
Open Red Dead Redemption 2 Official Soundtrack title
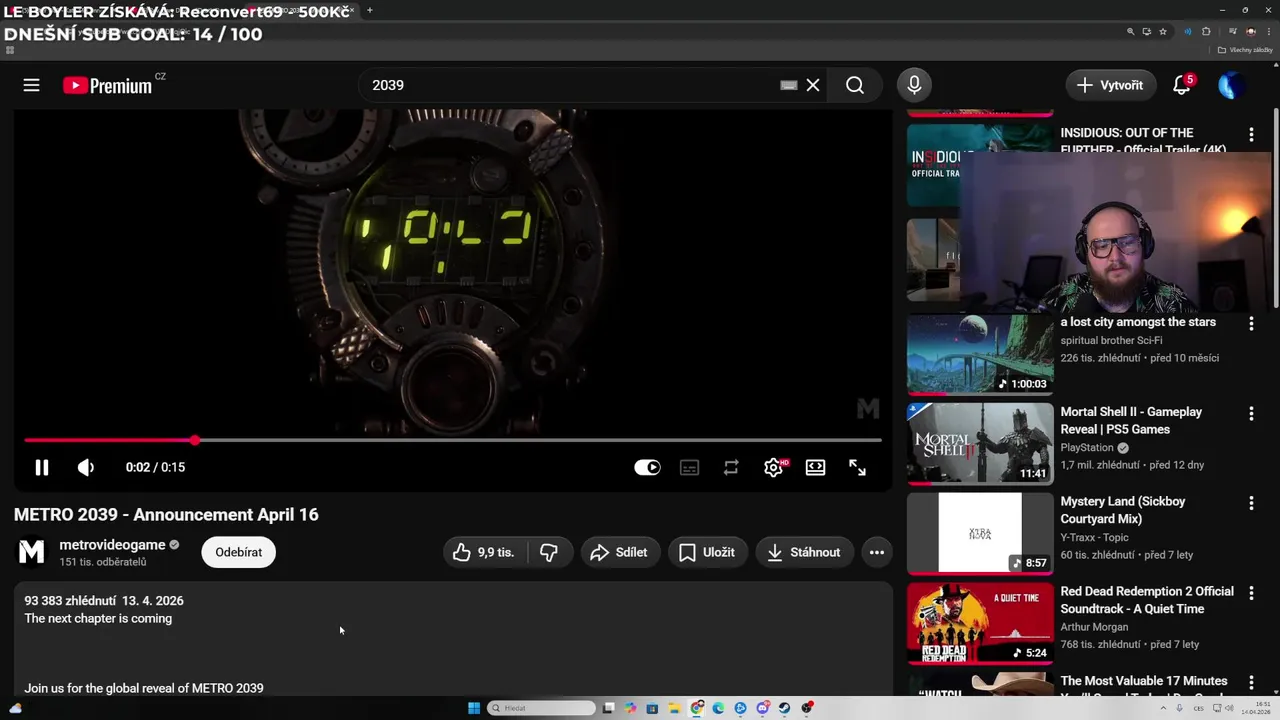pyautogui.click(x=1146, y=600)
